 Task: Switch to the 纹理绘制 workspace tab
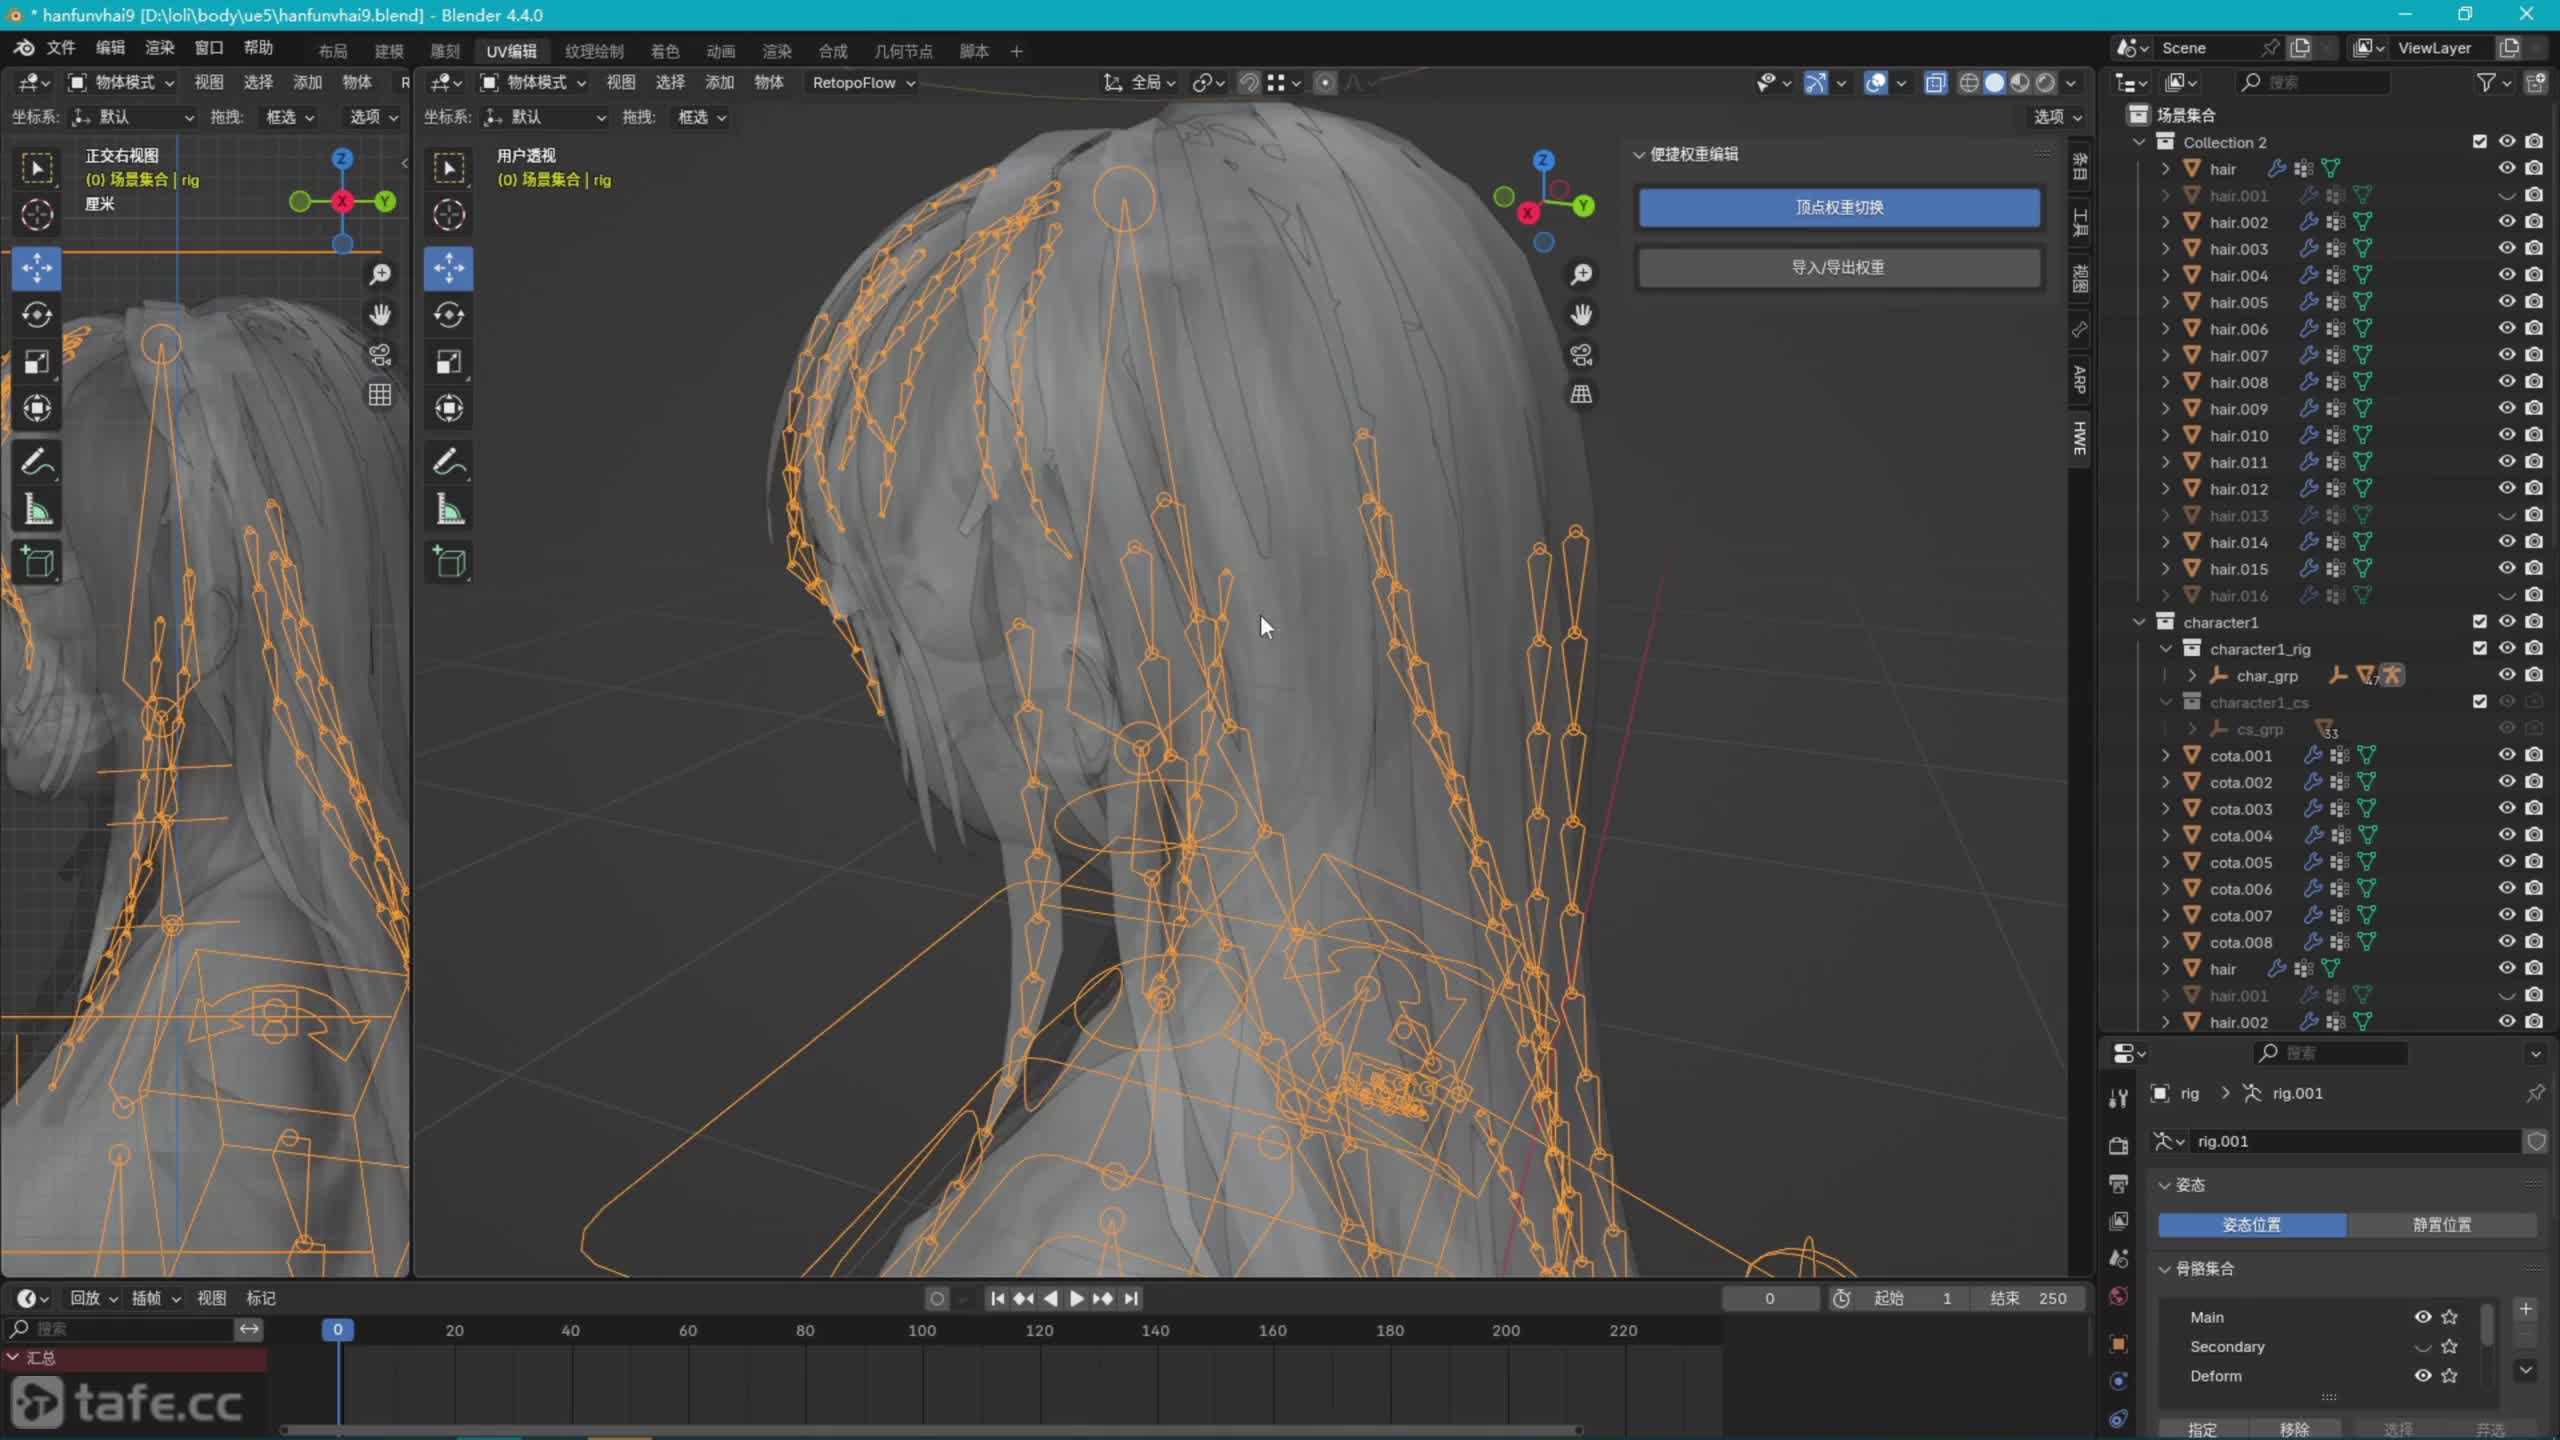[594, 51]
